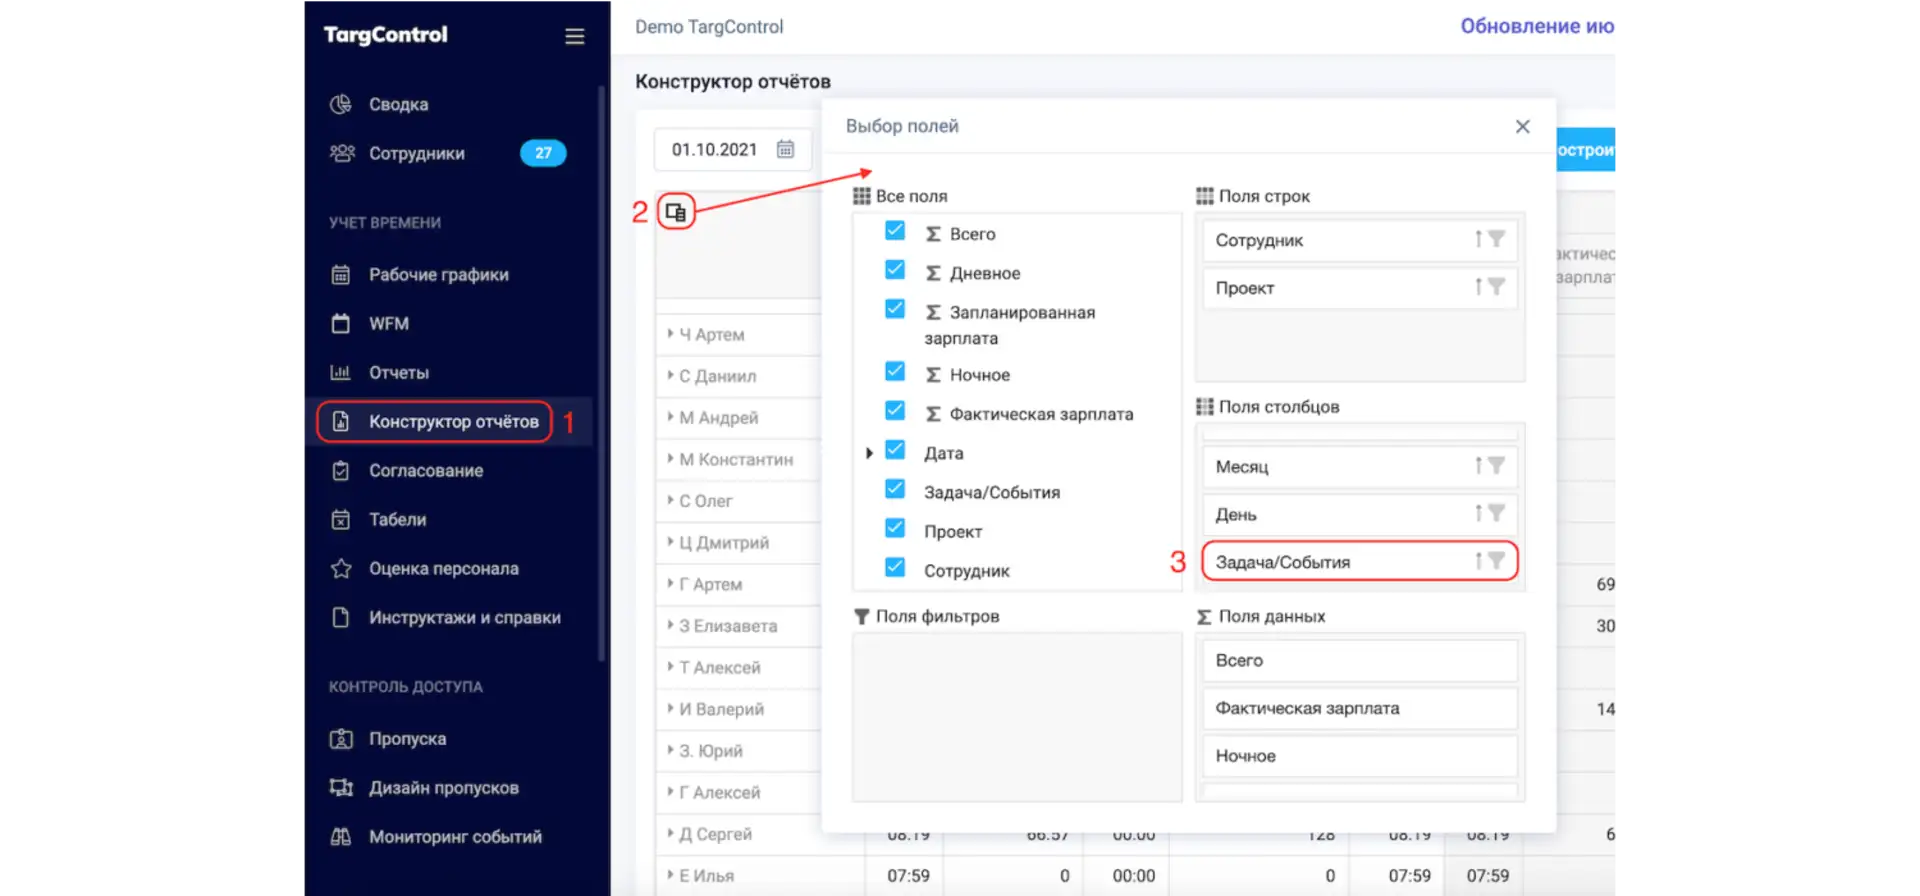Open the Отчеты section
Screen dimensions: 1920x896
click(398, 372)
